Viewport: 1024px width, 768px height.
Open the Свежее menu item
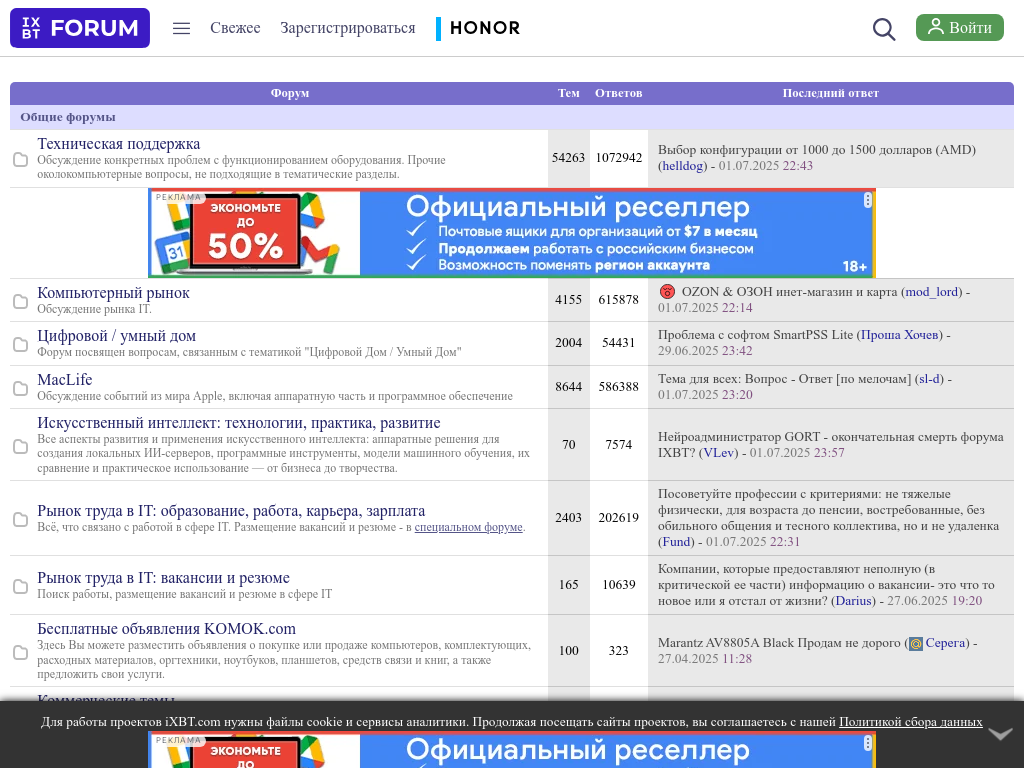point(235,28)
